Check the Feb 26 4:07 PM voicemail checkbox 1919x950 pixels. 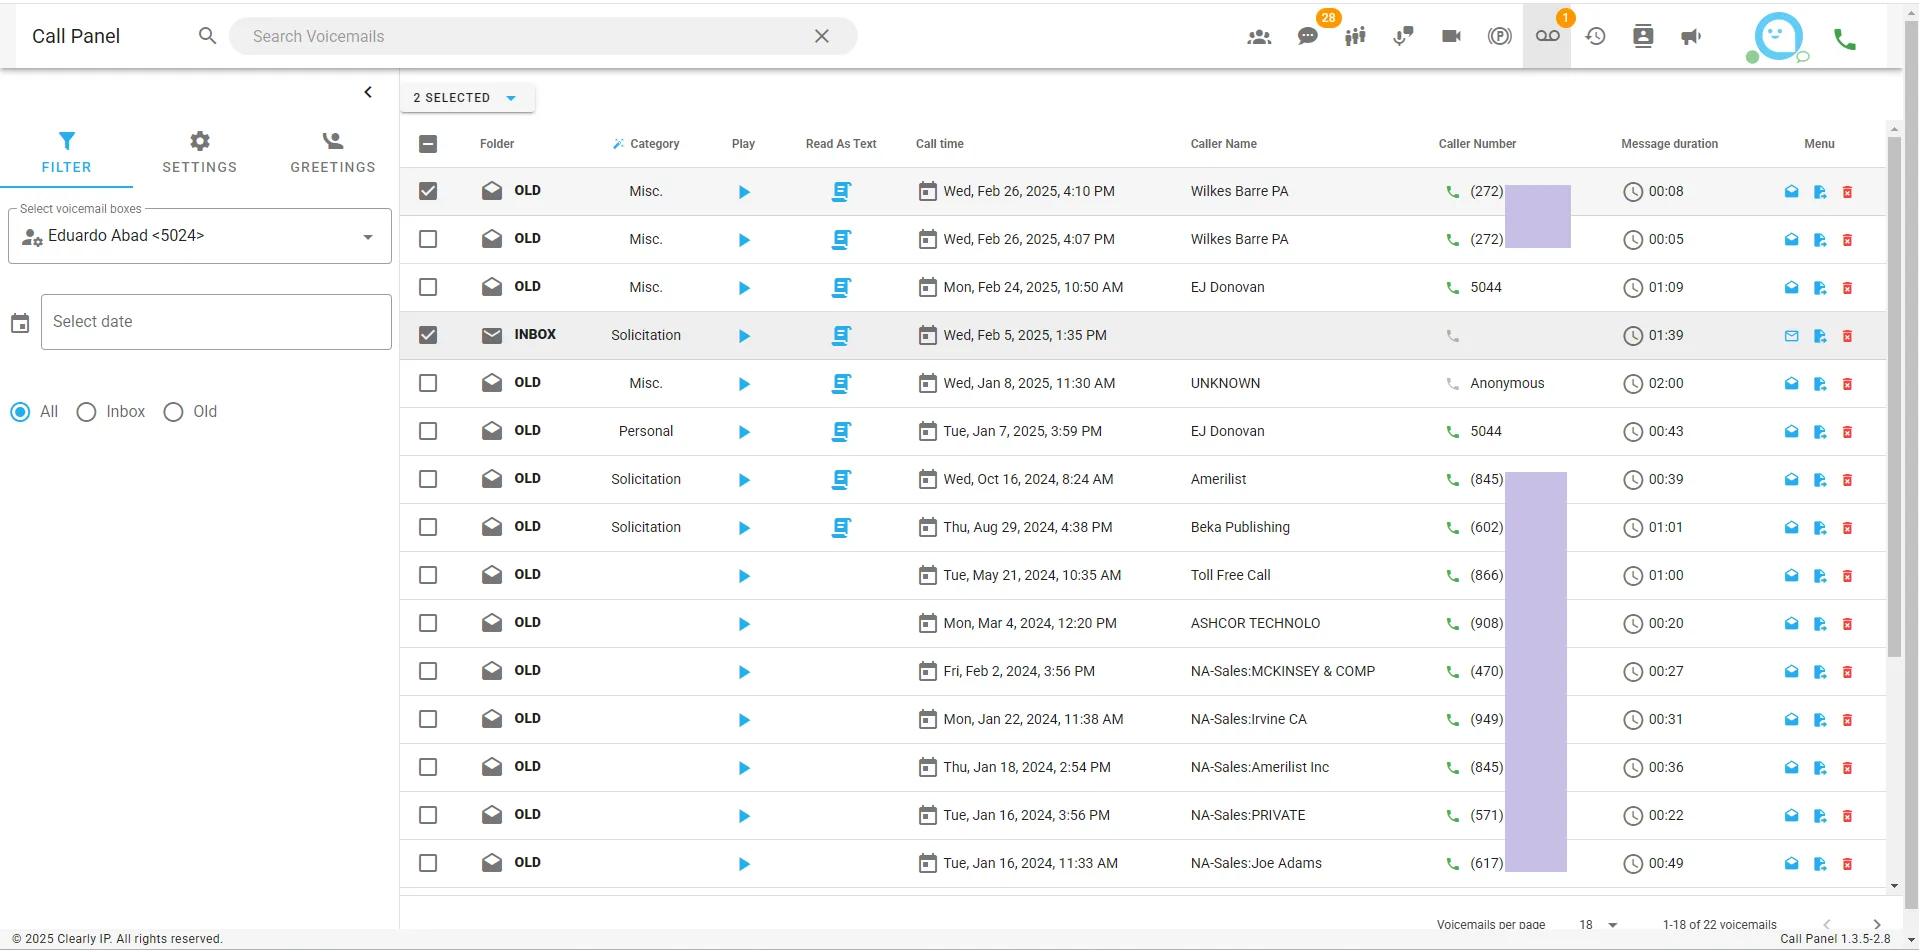pyautogui.click(x=428, y=239)
